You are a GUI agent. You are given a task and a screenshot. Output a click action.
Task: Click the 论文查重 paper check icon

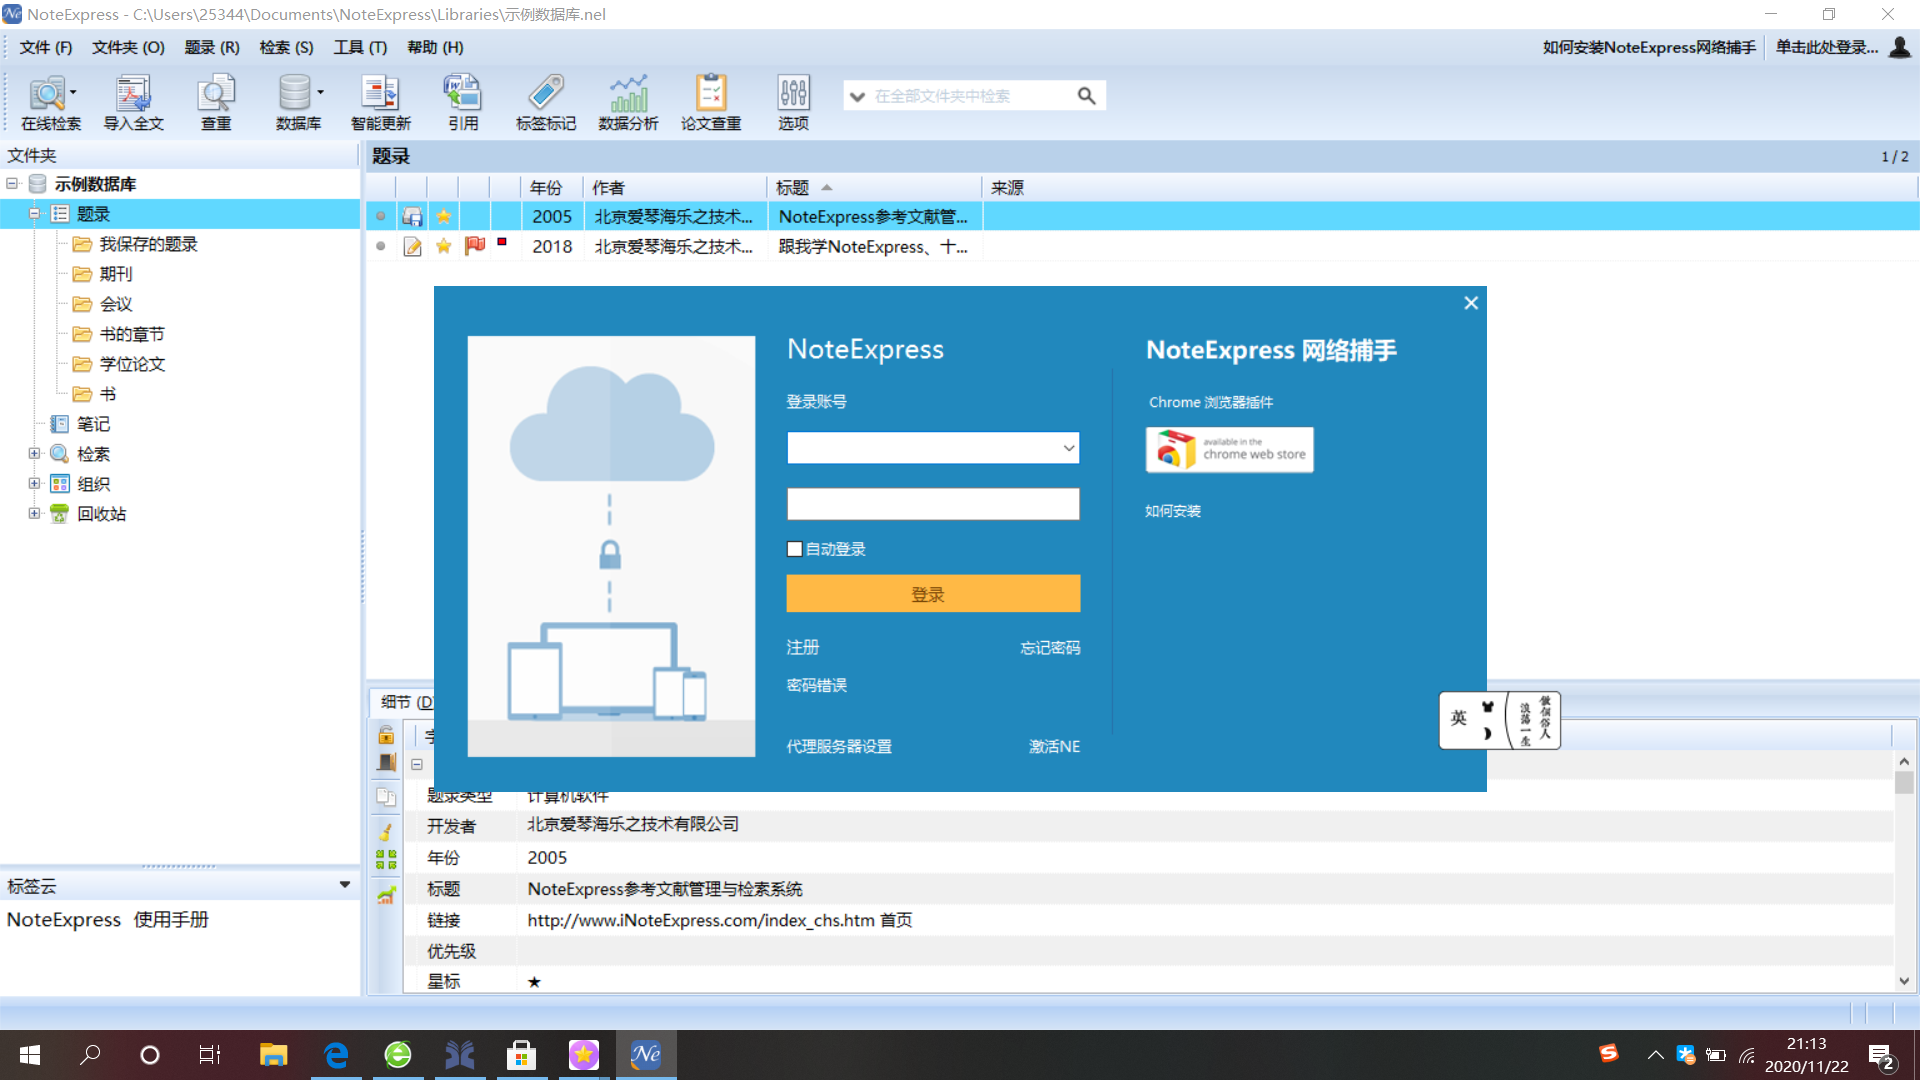[x=711, y=102]
